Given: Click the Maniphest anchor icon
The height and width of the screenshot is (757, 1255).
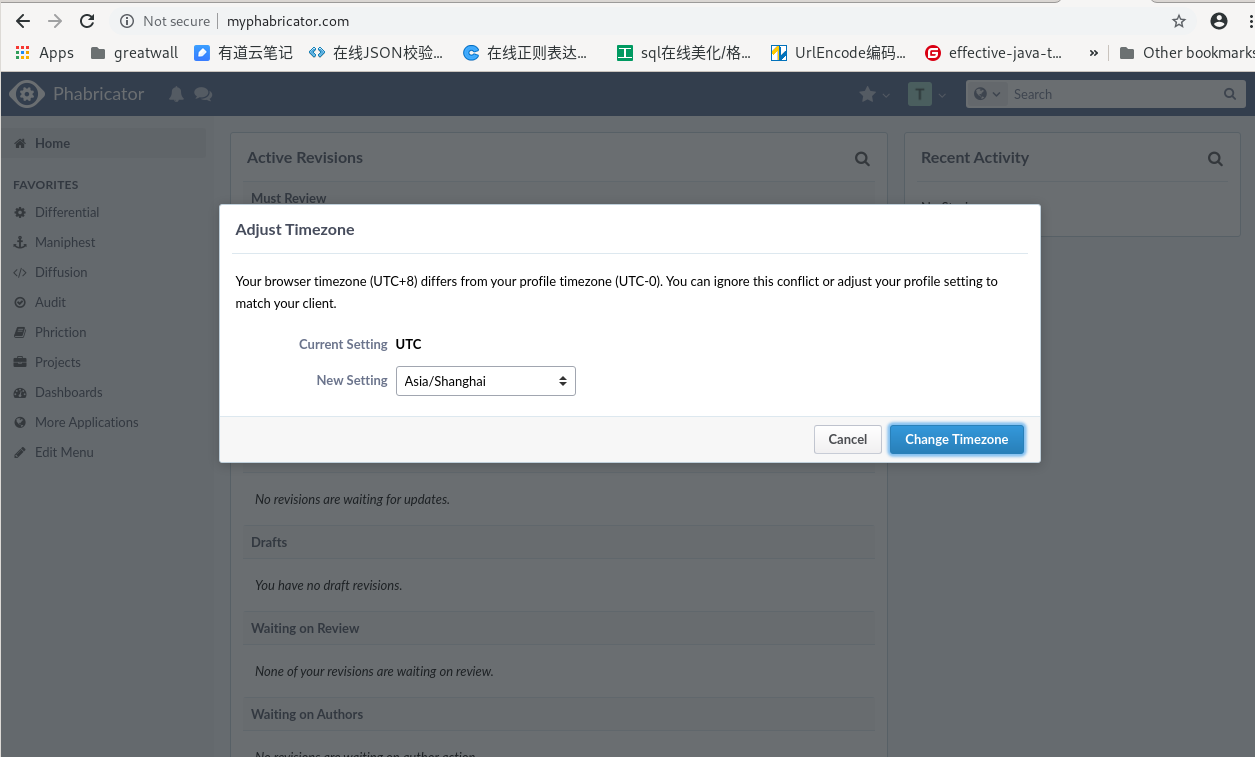Looking at the screenshot, I should coord(22,242).
